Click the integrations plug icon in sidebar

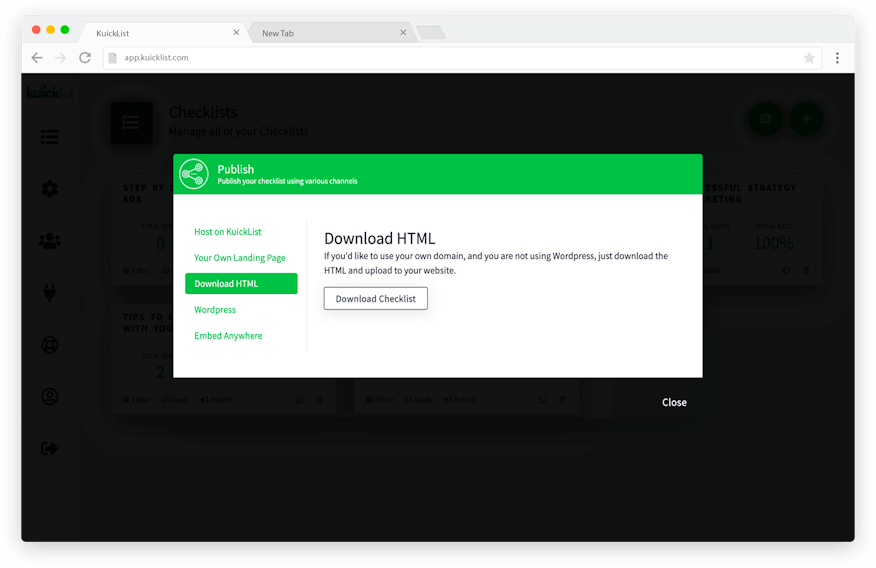(49, 293)
